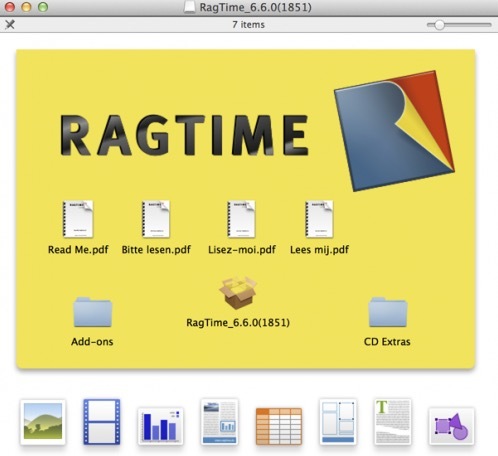Image resolution: width=498 pixels, height=456 pixels.
Task: Click the window title RagTime_6.6.0(1851)
Action: (255, 7)
